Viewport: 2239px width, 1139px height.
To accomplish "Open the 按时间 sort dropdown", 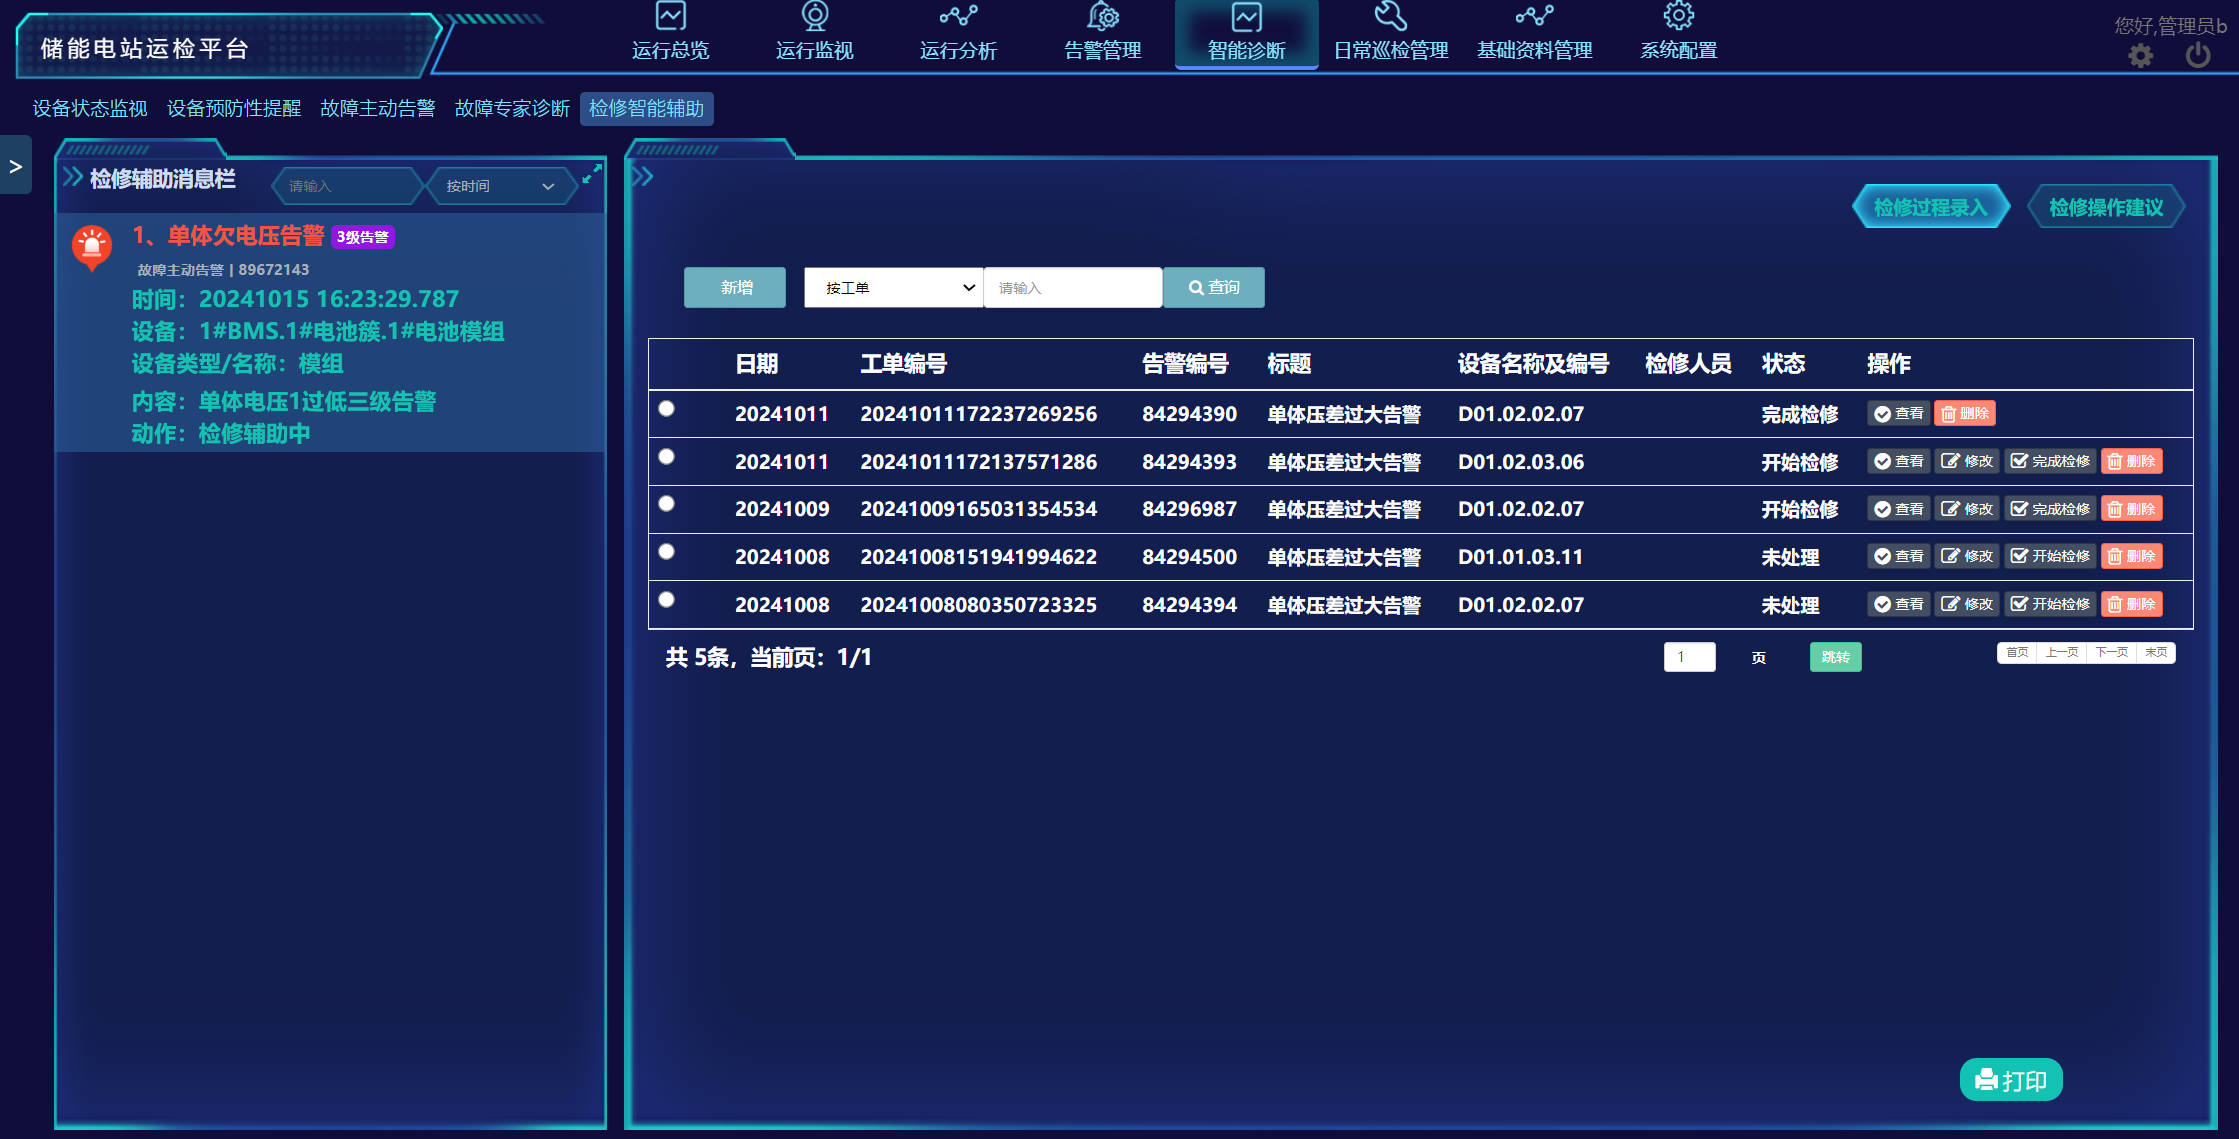I will point(499,186).
